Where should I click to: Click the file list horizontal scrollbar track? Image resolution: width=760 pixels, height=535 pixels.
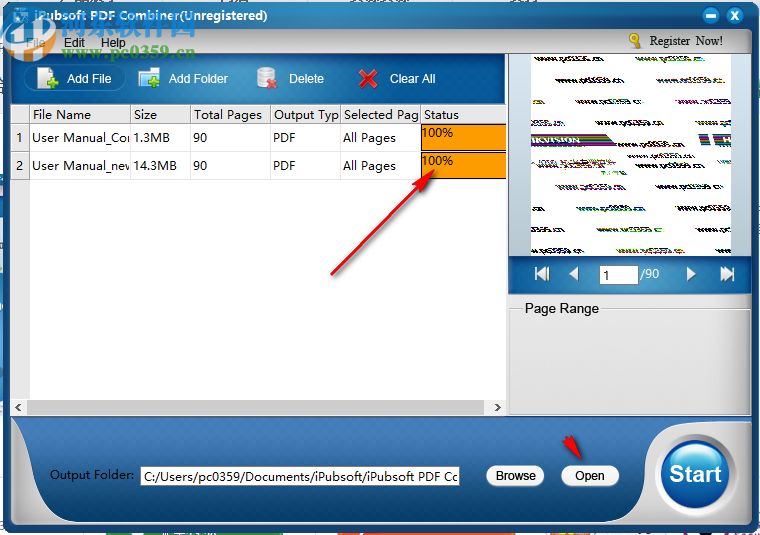pos(255,408)
